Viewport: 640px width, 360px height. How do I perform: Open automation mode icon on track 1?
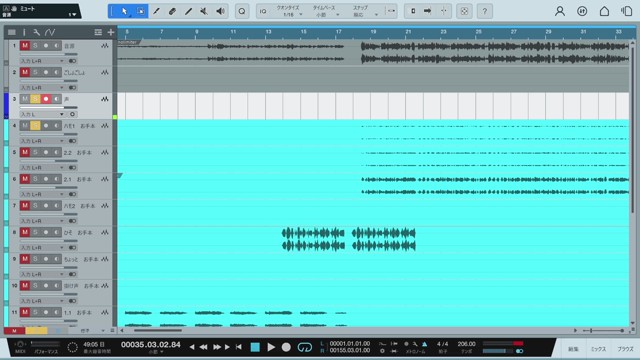pos(105,46)
